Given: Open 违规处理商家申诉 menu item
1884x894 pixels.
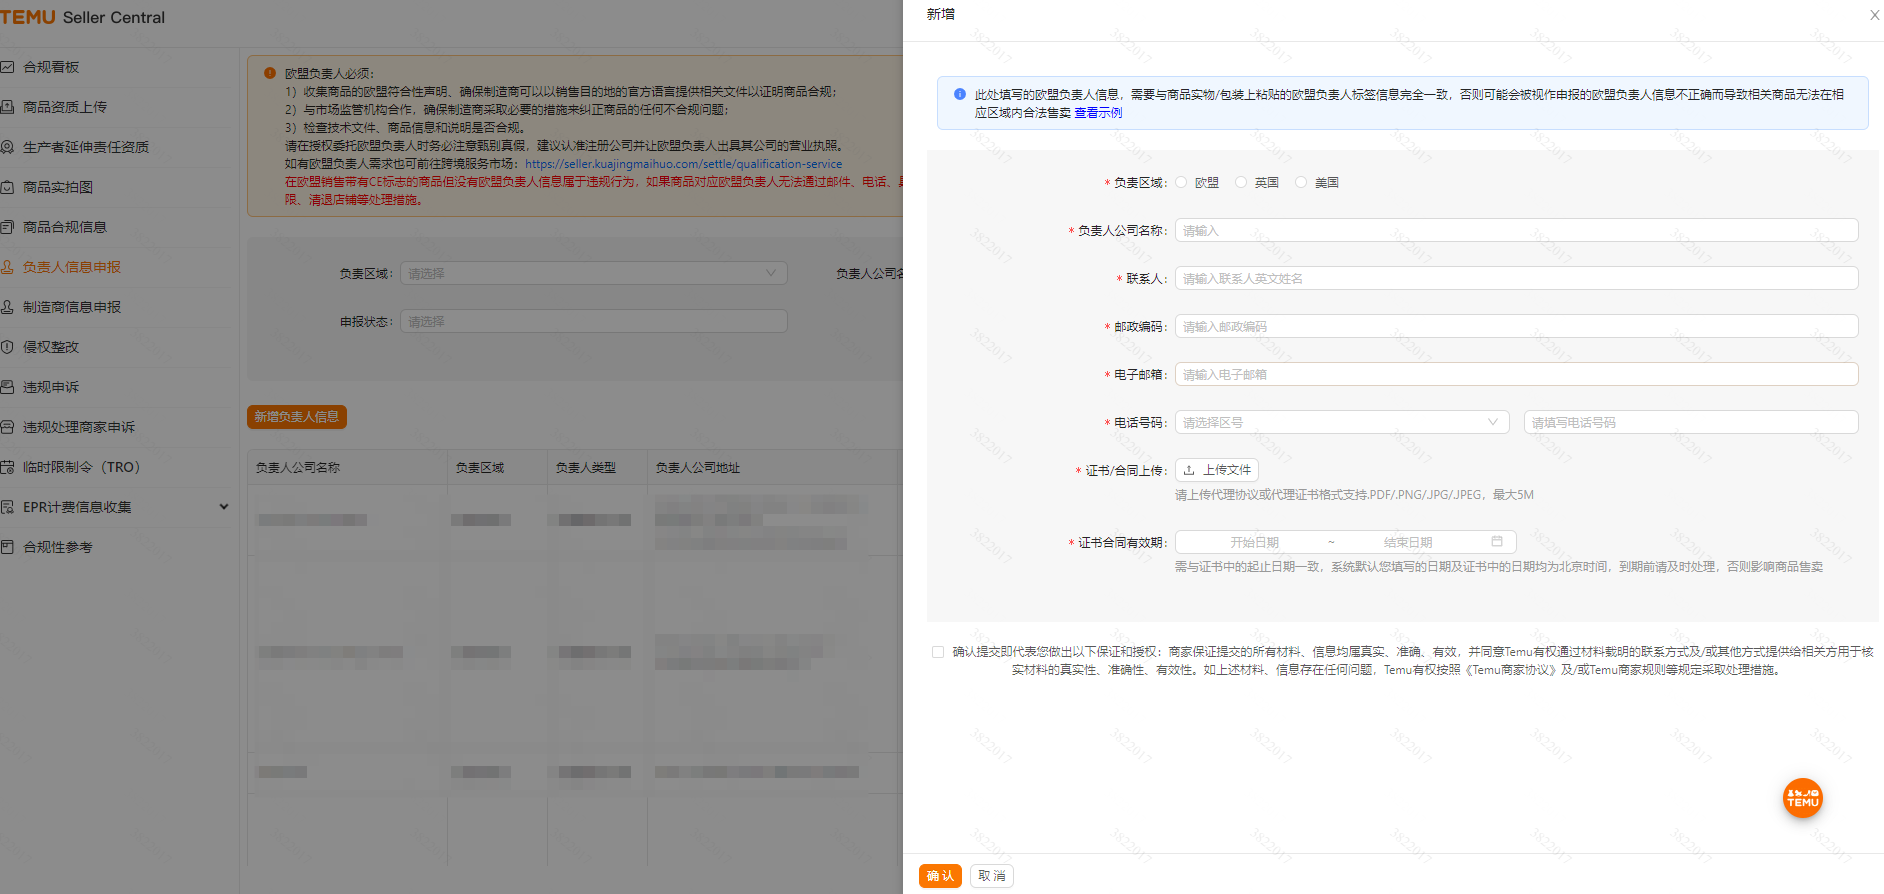Looking at the screenshot, I should (x=79, y=427).
